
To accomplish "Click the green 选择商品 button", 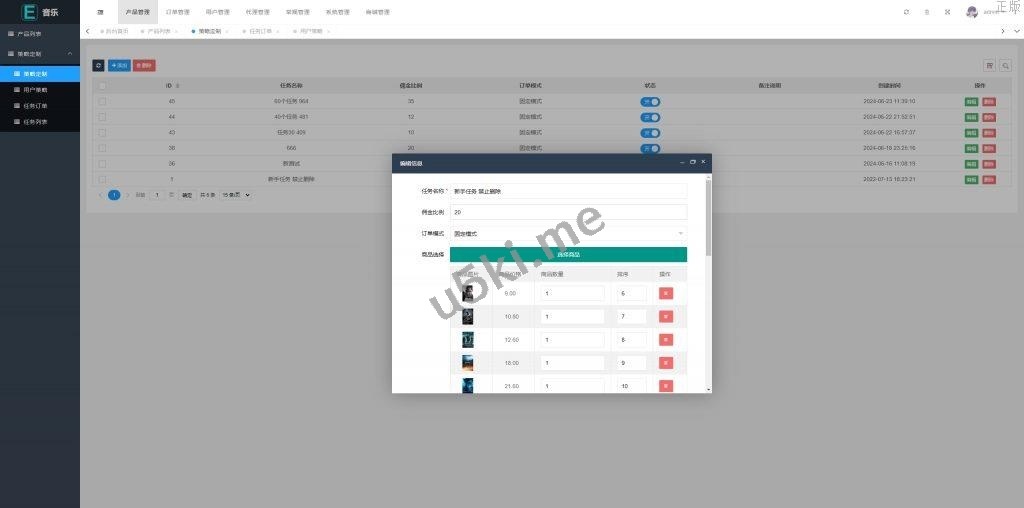I will [568, 254].
